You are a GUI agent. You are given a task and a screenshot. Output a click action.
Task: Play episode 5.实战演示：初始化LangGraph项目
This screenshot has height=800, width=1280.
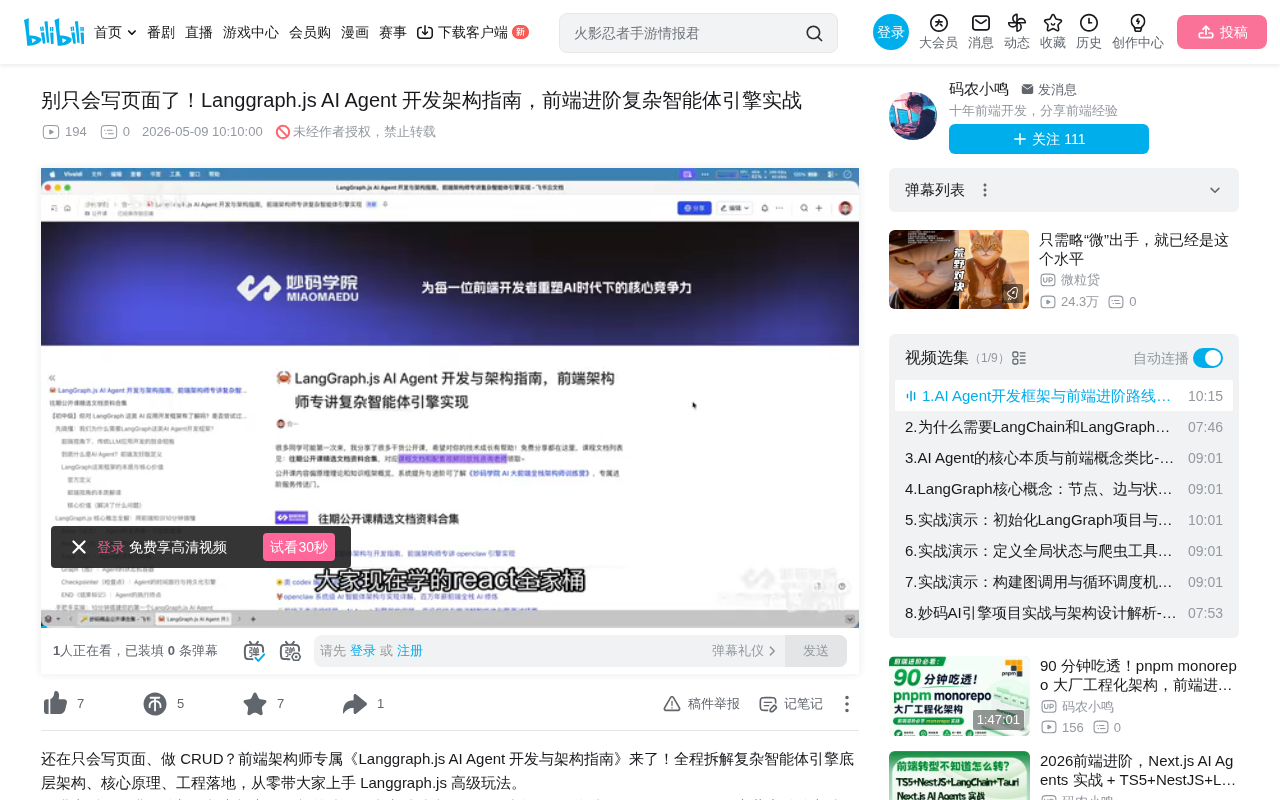pos(1064,520)
